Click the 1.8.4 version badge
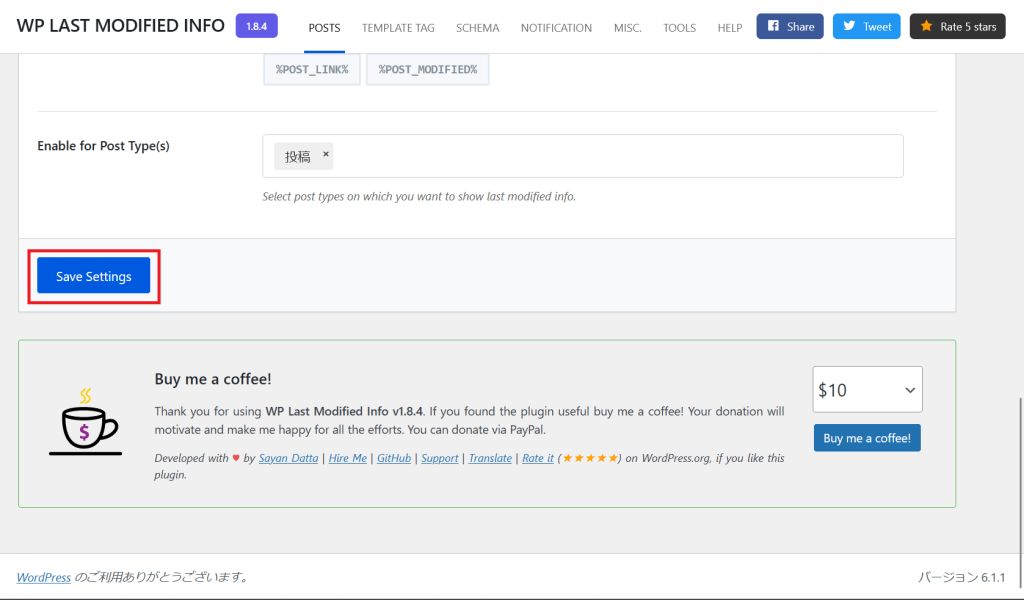 point(257,26)
